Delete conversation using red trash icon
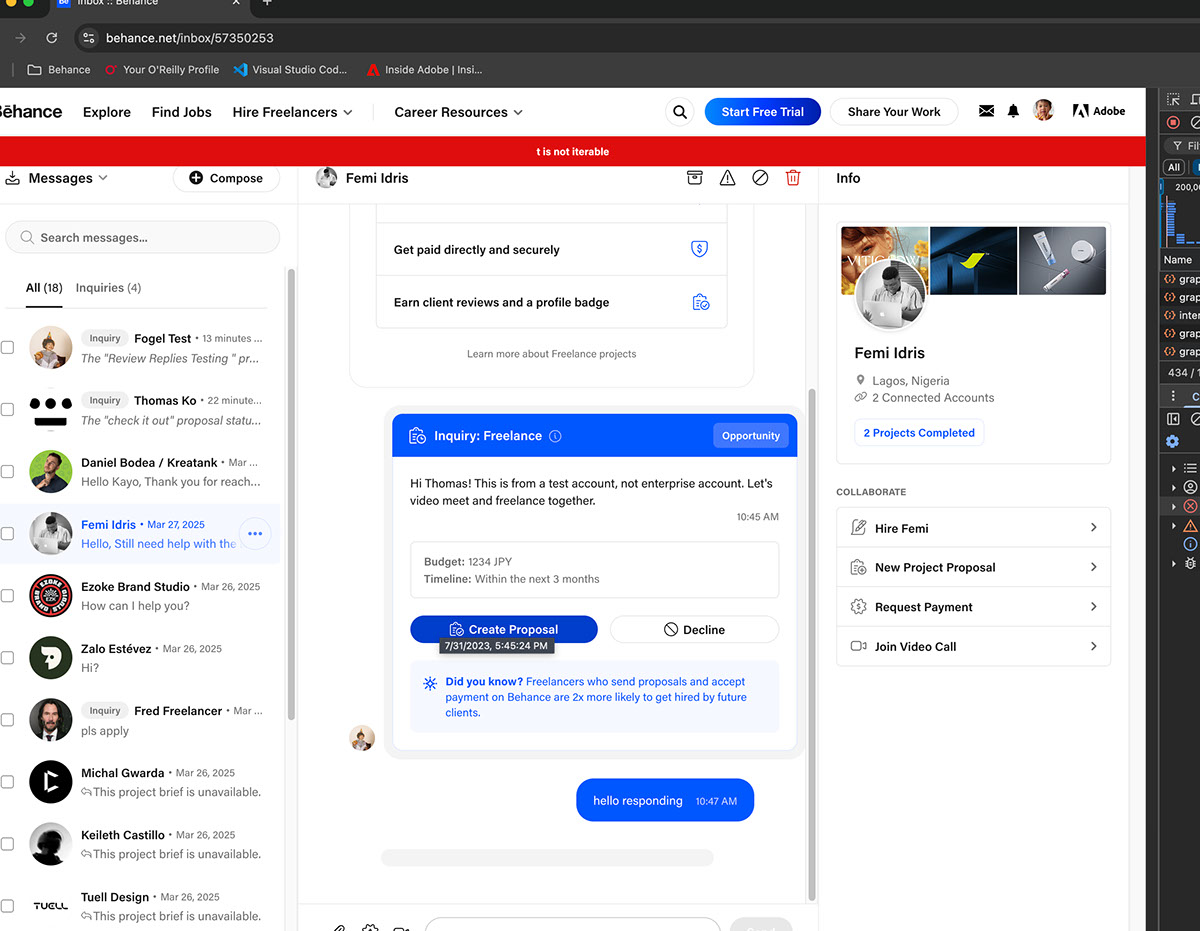This screenshot has height=931, width=1200. click(x=793, y=178)
